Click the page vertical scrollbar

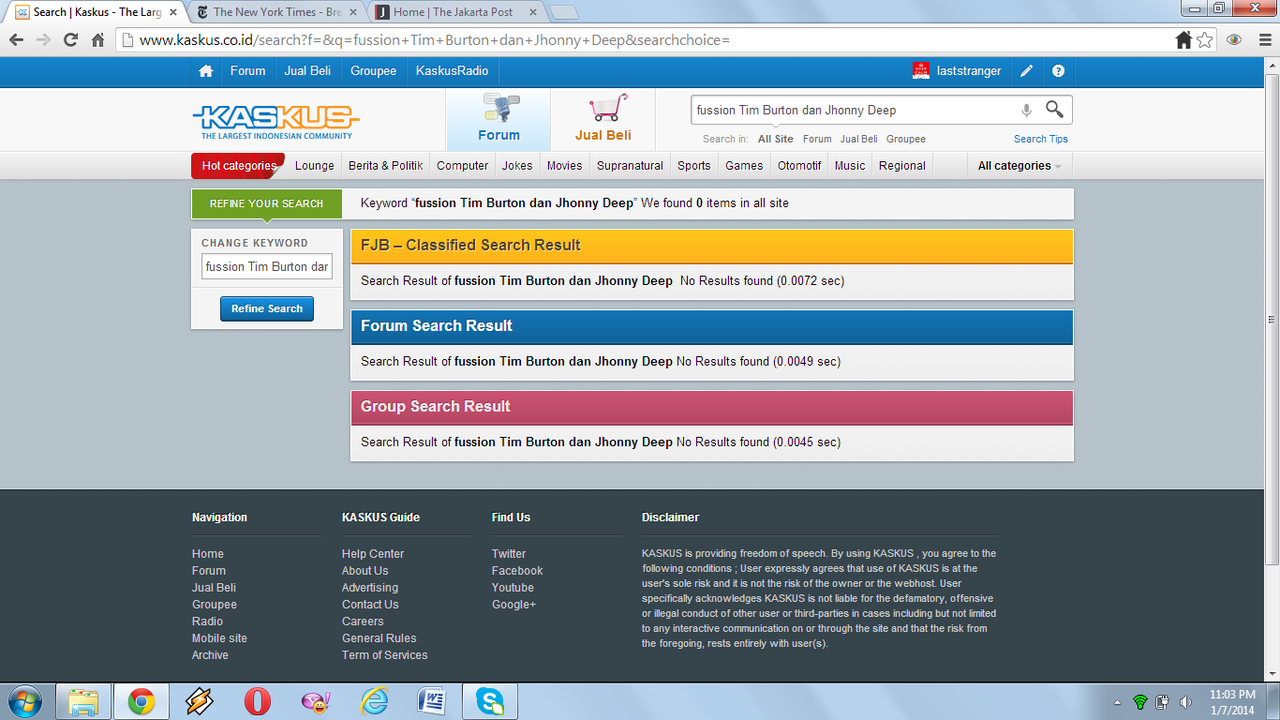1272,320
